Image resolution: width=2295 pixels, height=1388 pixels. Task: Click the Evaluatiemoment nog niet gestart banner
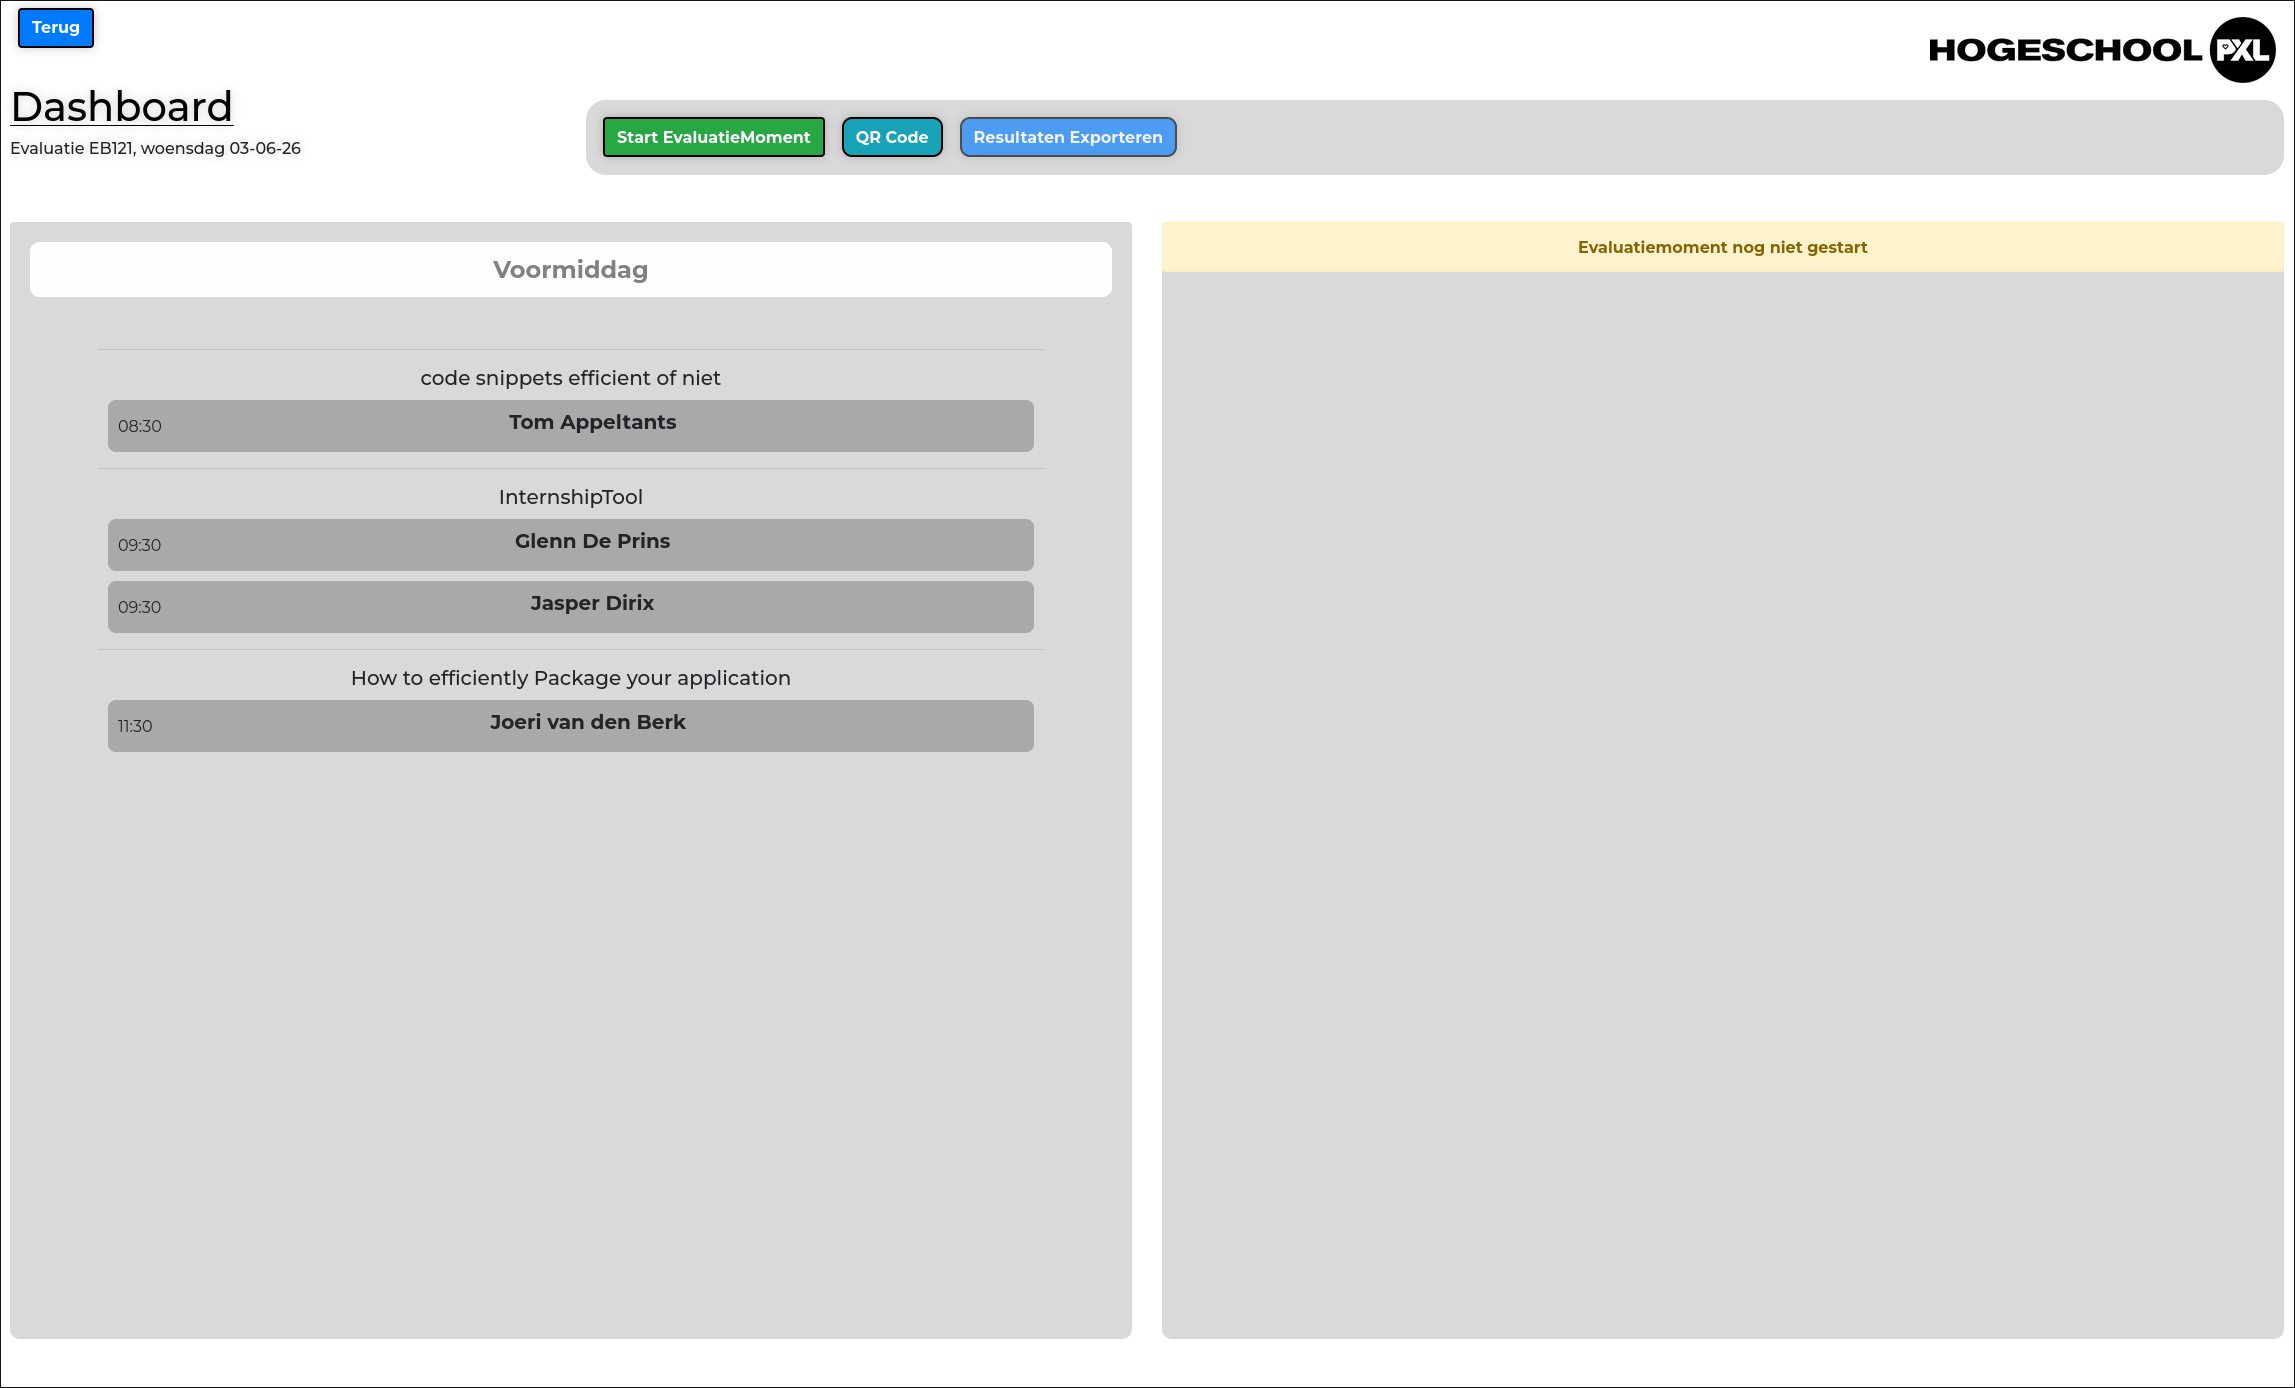pyautogui.click(x=1722, y=247)
